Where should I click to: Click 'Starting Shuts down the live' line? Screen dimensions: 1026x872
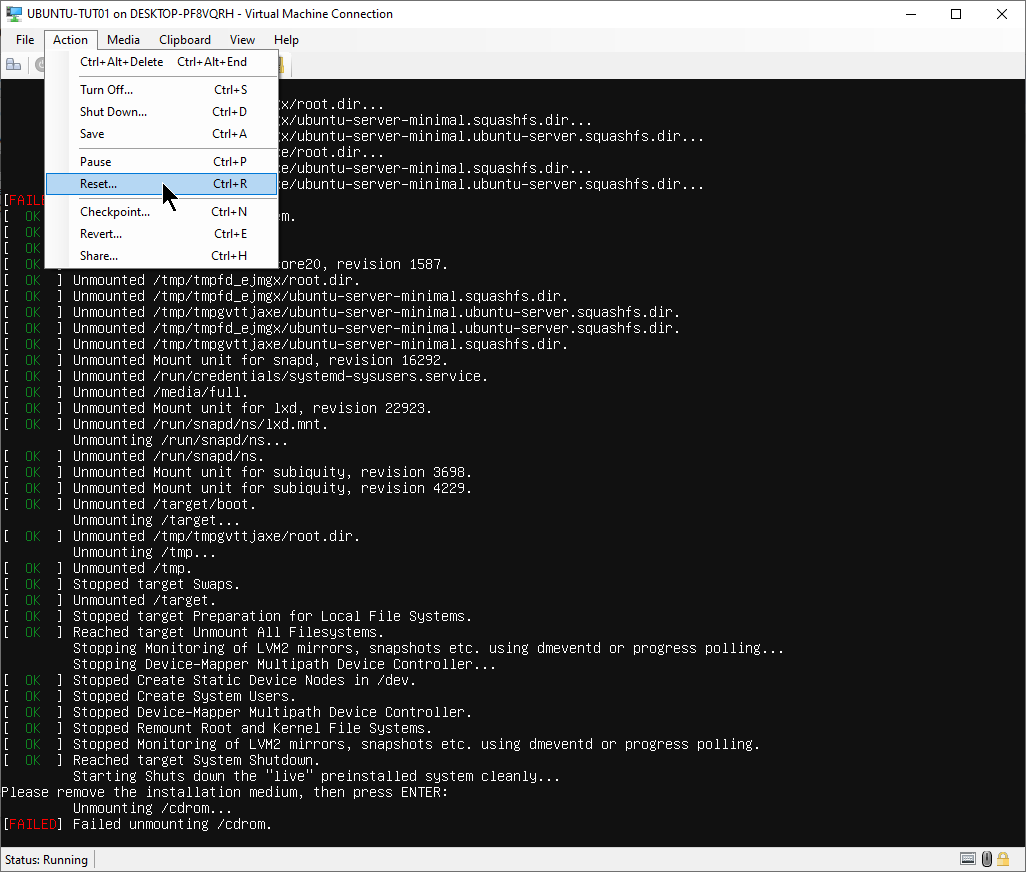pyautogui.click(x=317, y=776)
